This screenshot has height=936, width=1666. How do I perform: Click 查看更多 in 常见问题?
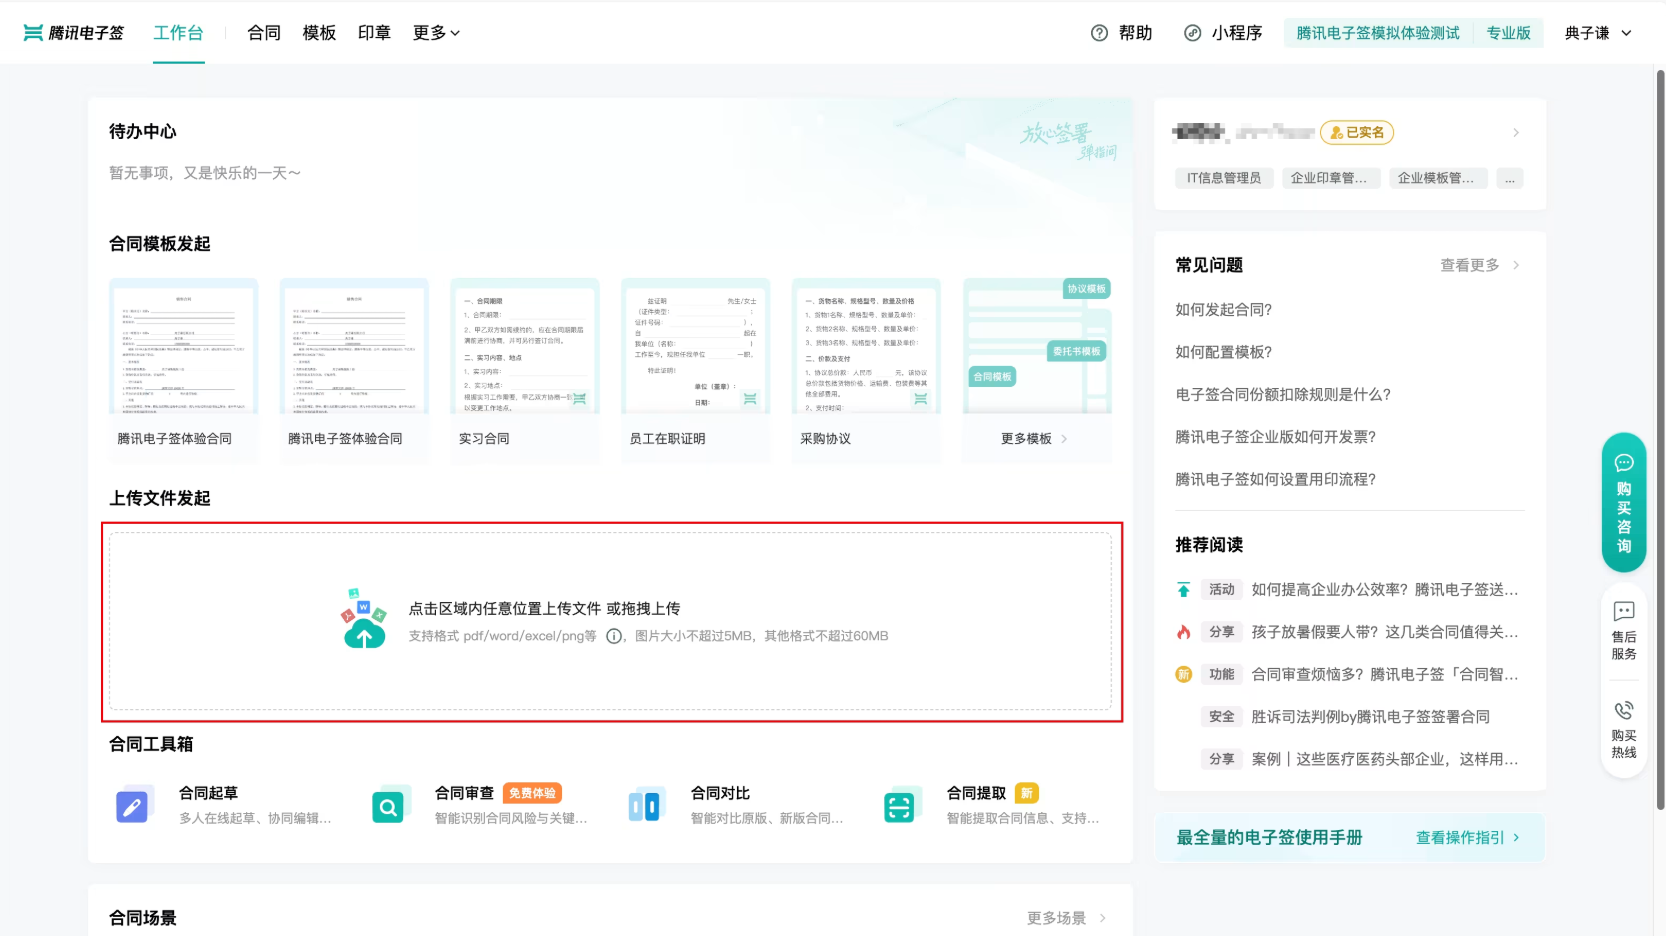[x=1478, y=265]
